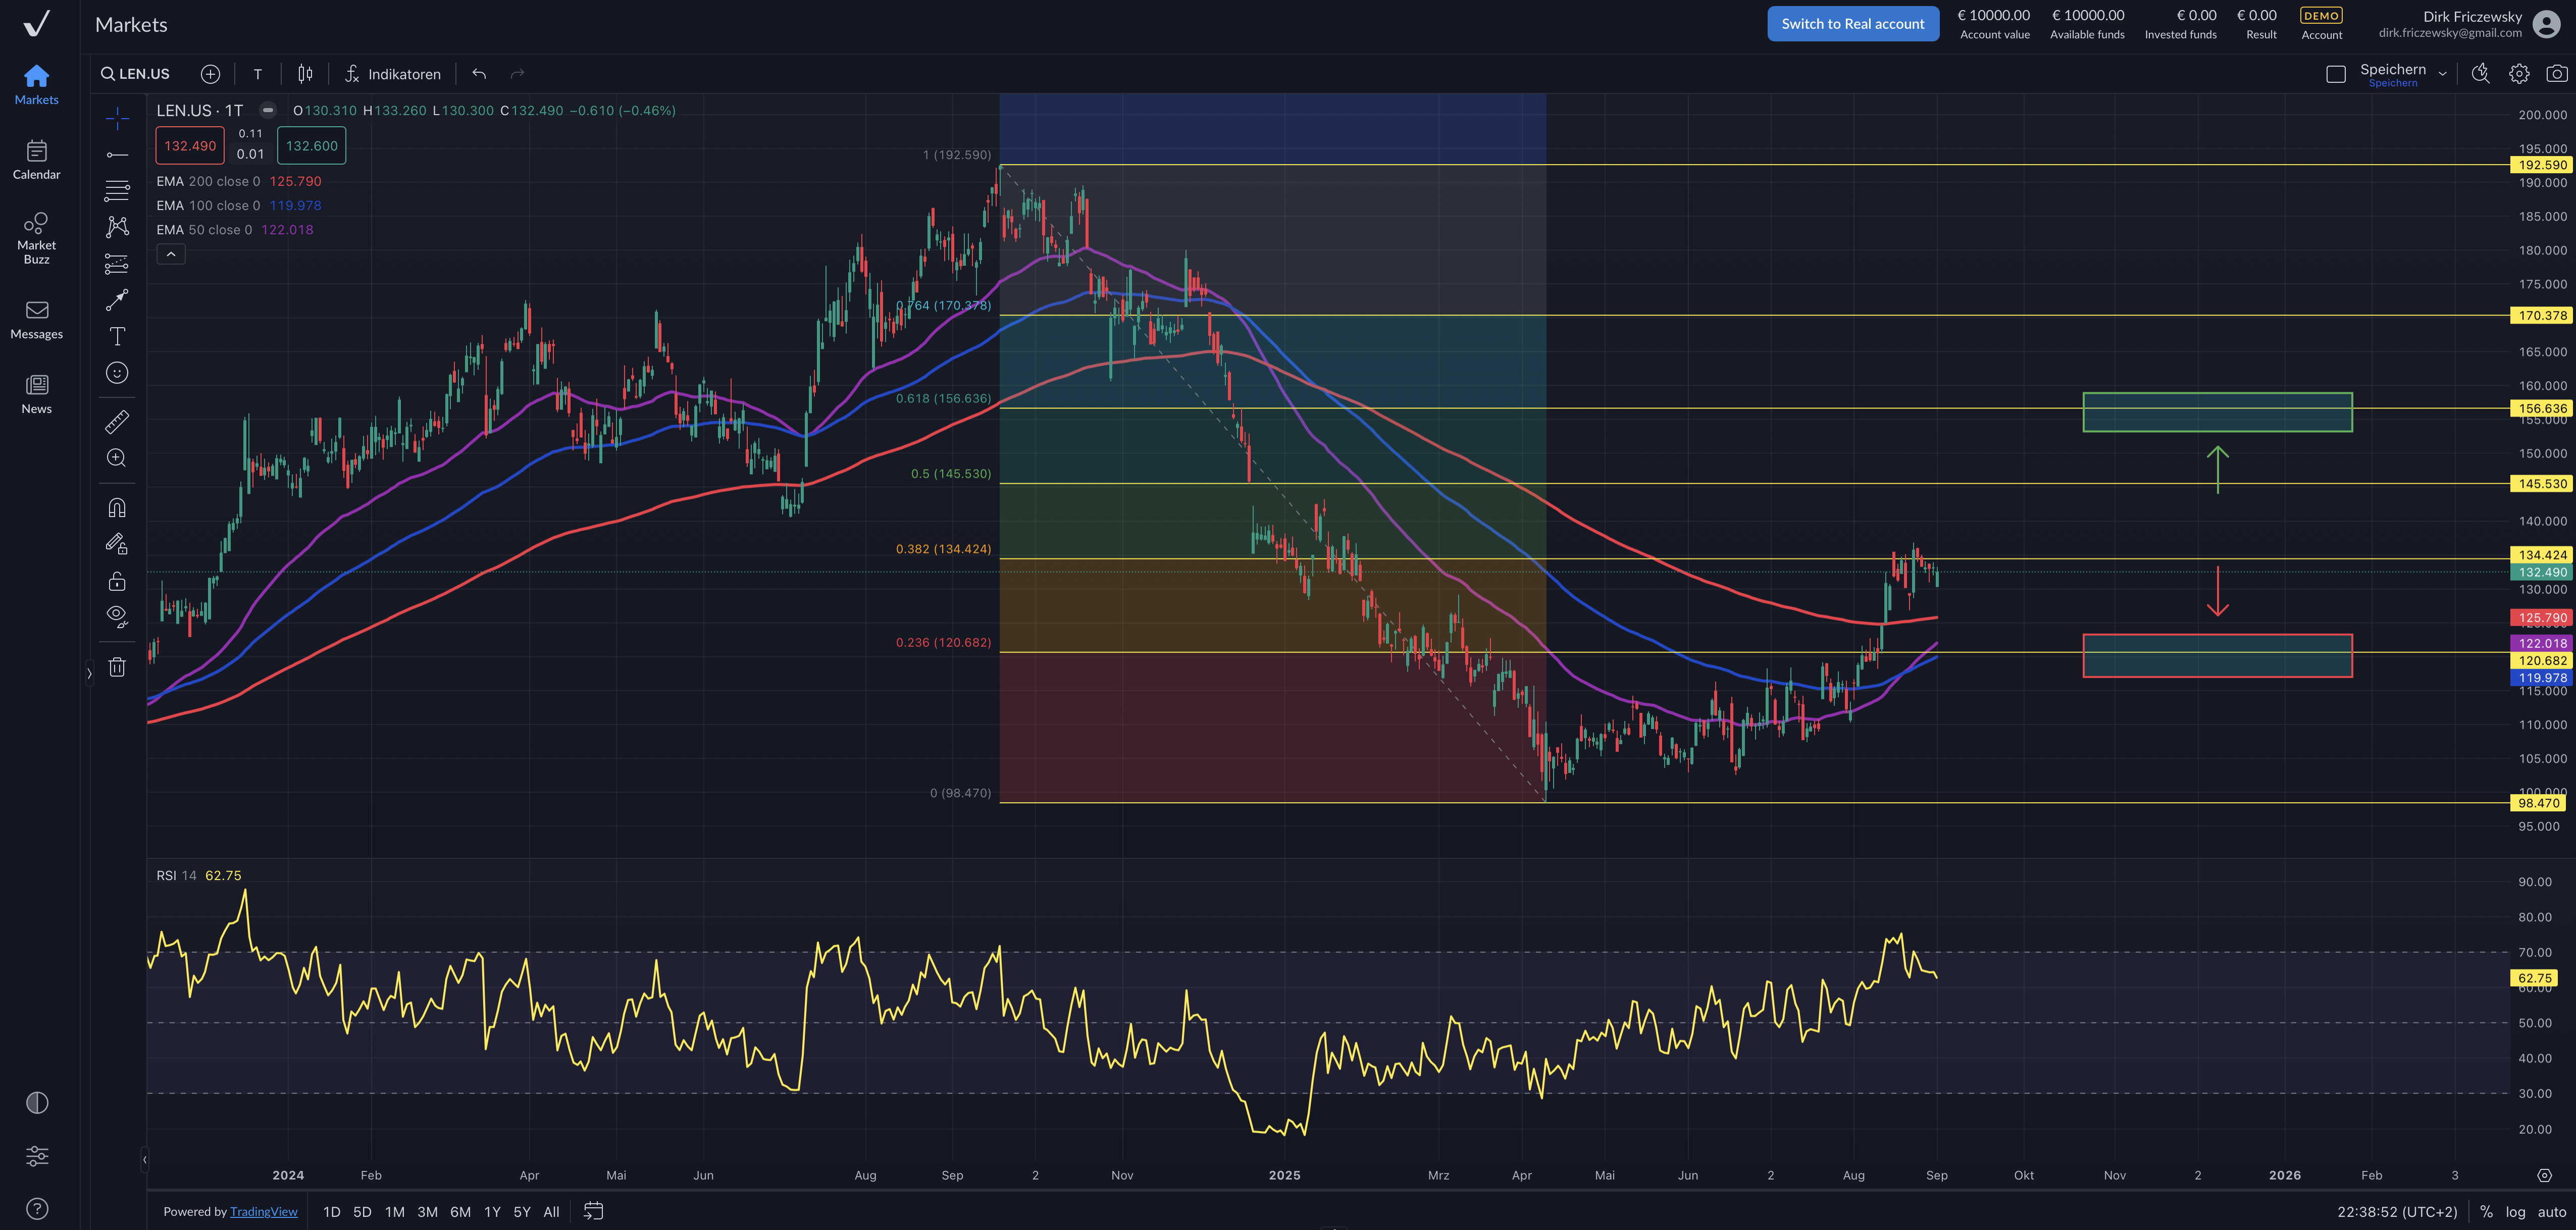Open Market Buzz in the sidebar

click(36, 237)
